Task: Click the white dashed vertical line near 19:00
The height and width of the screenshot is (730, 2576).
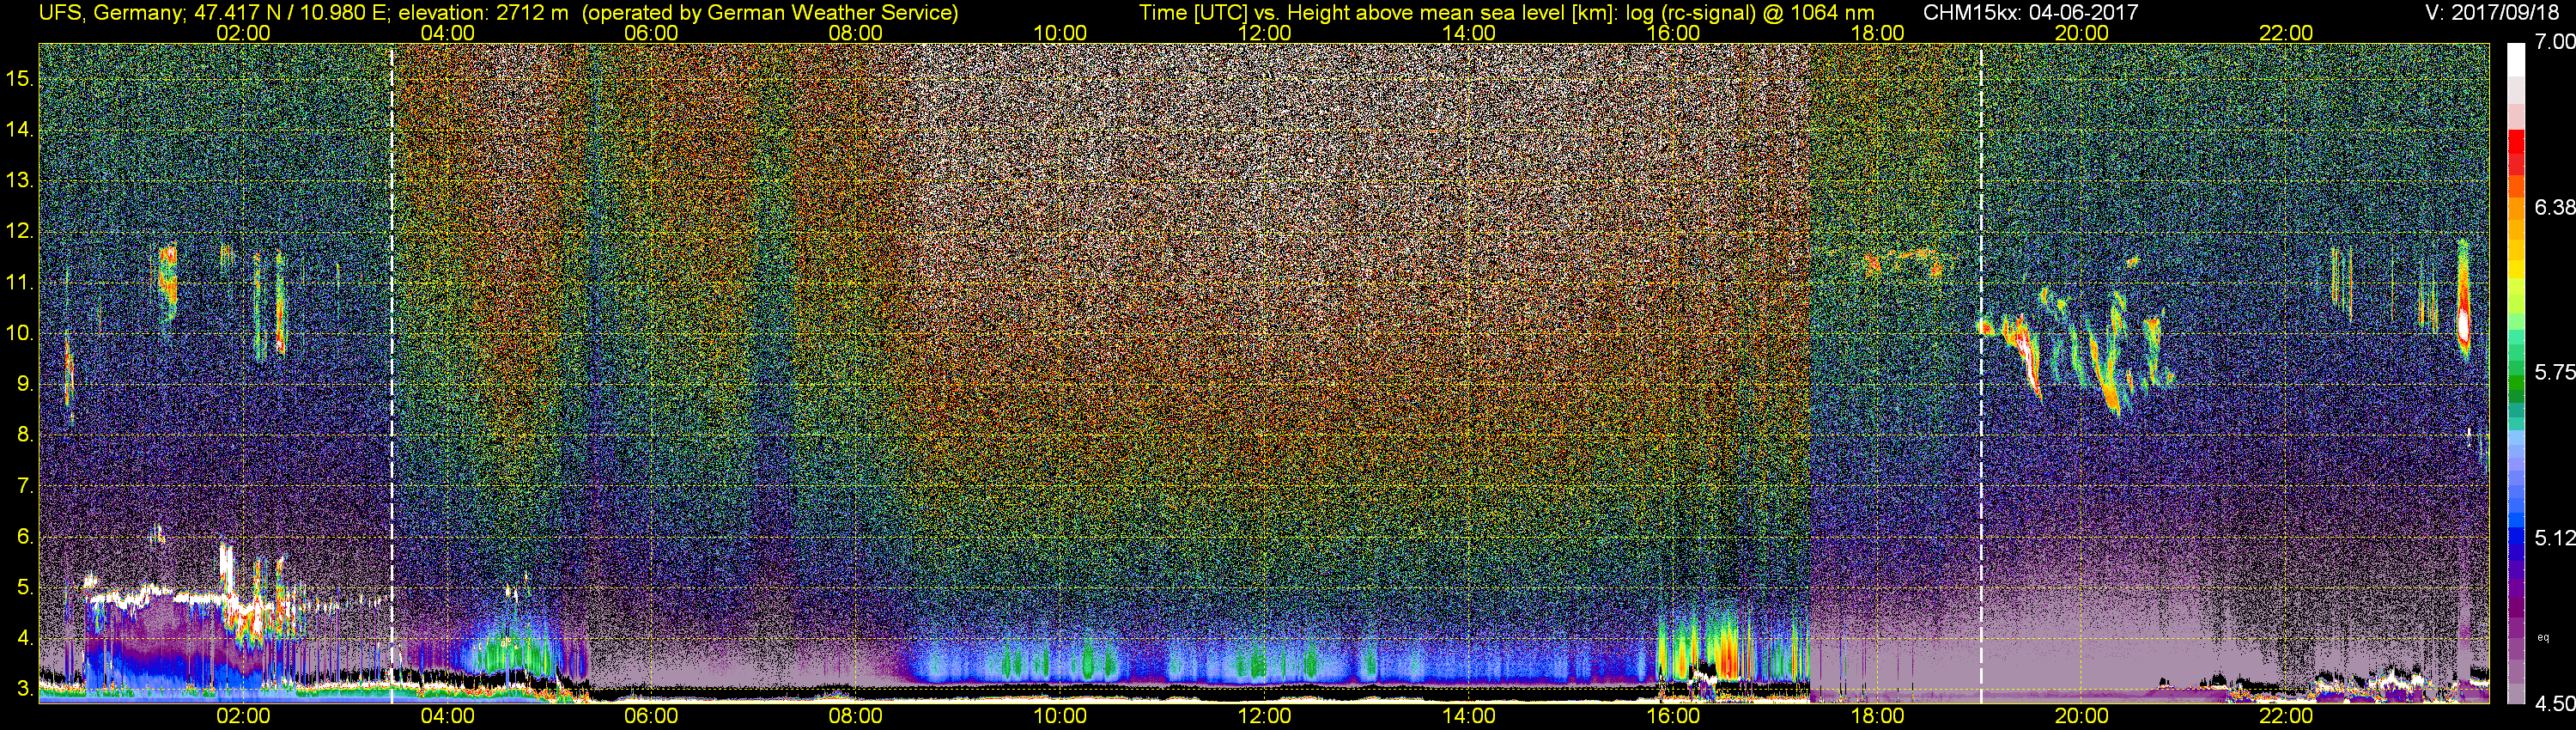Action: pos(1981,373)
